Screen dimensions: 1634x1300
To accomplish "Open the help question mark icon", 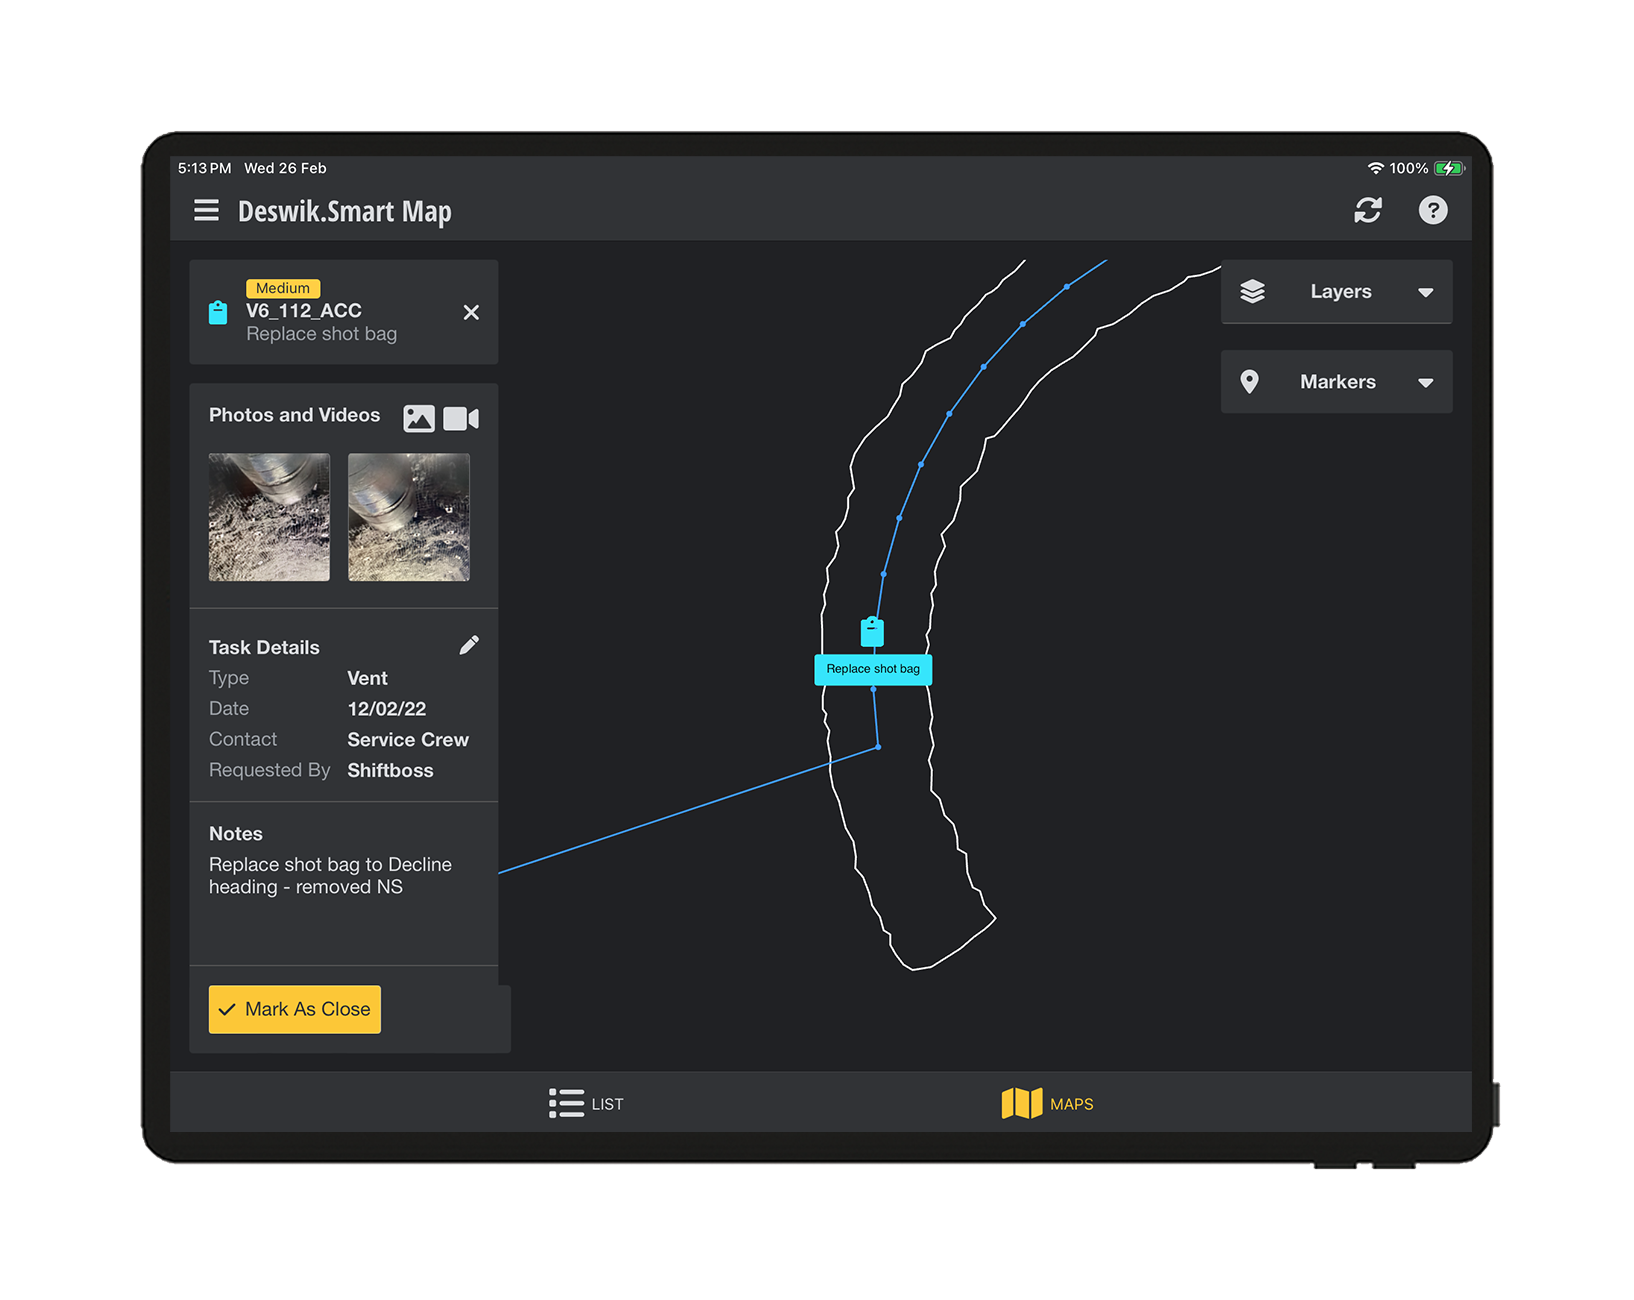I will pos(1433,210).
